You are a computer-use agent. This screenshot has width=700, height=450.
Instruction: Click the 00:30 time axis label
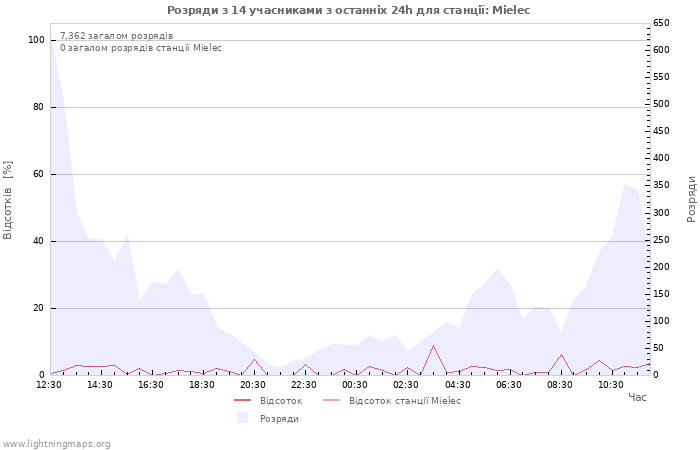click(355, 384)
